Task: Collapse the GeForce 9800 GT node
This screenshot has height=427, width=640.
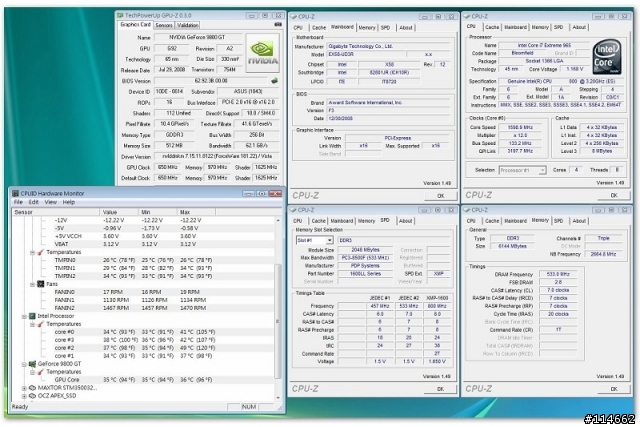Action: (24, 364)
